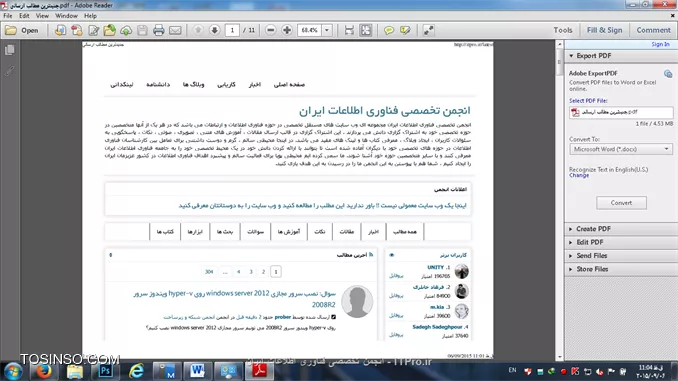This screenshot has height=381, width=678.
Task: Add a sticky note comment
Action: (x=389, y=30)
